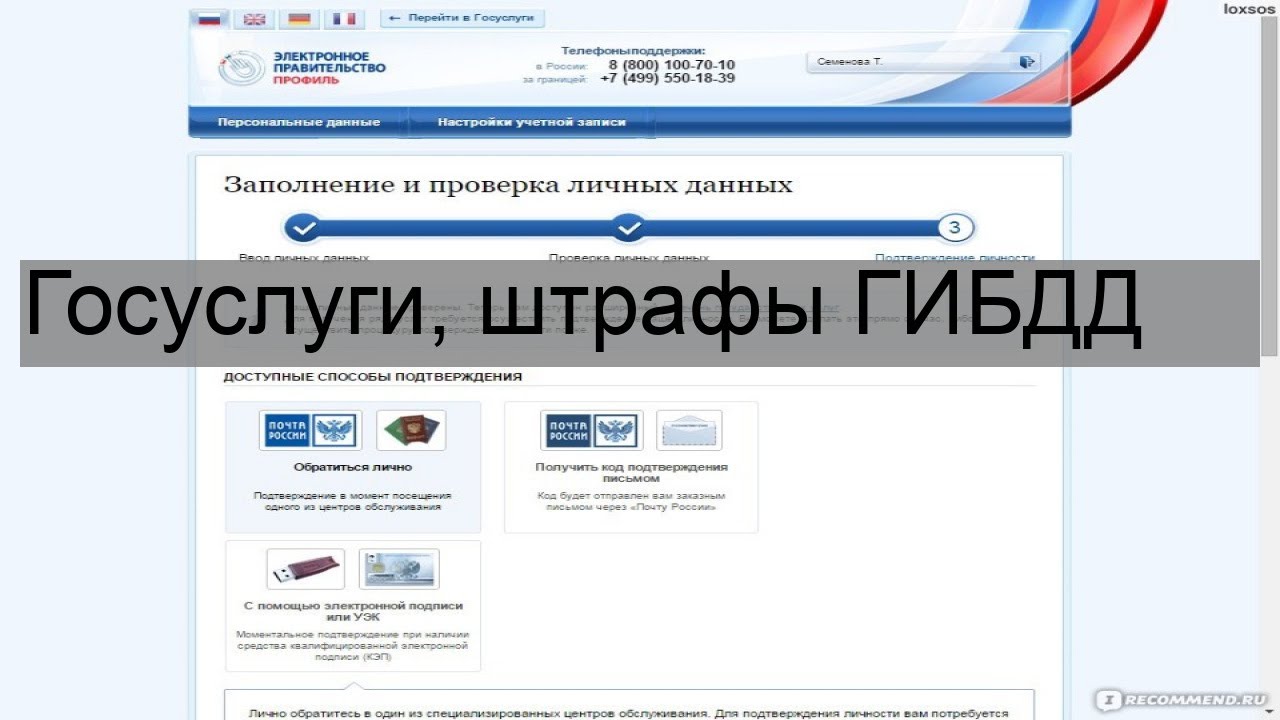Select step 3 circle in progress bar
Viewport: 1280px width, 720px height.
(x=955, y=228)
